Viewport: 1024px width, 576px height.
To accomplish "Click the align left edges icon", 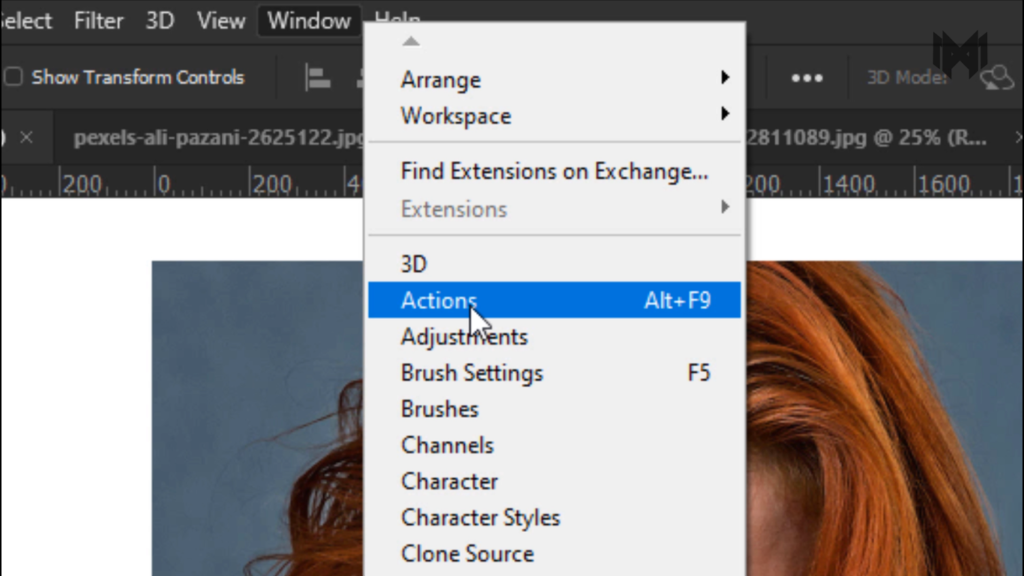I will coord(318,78).
